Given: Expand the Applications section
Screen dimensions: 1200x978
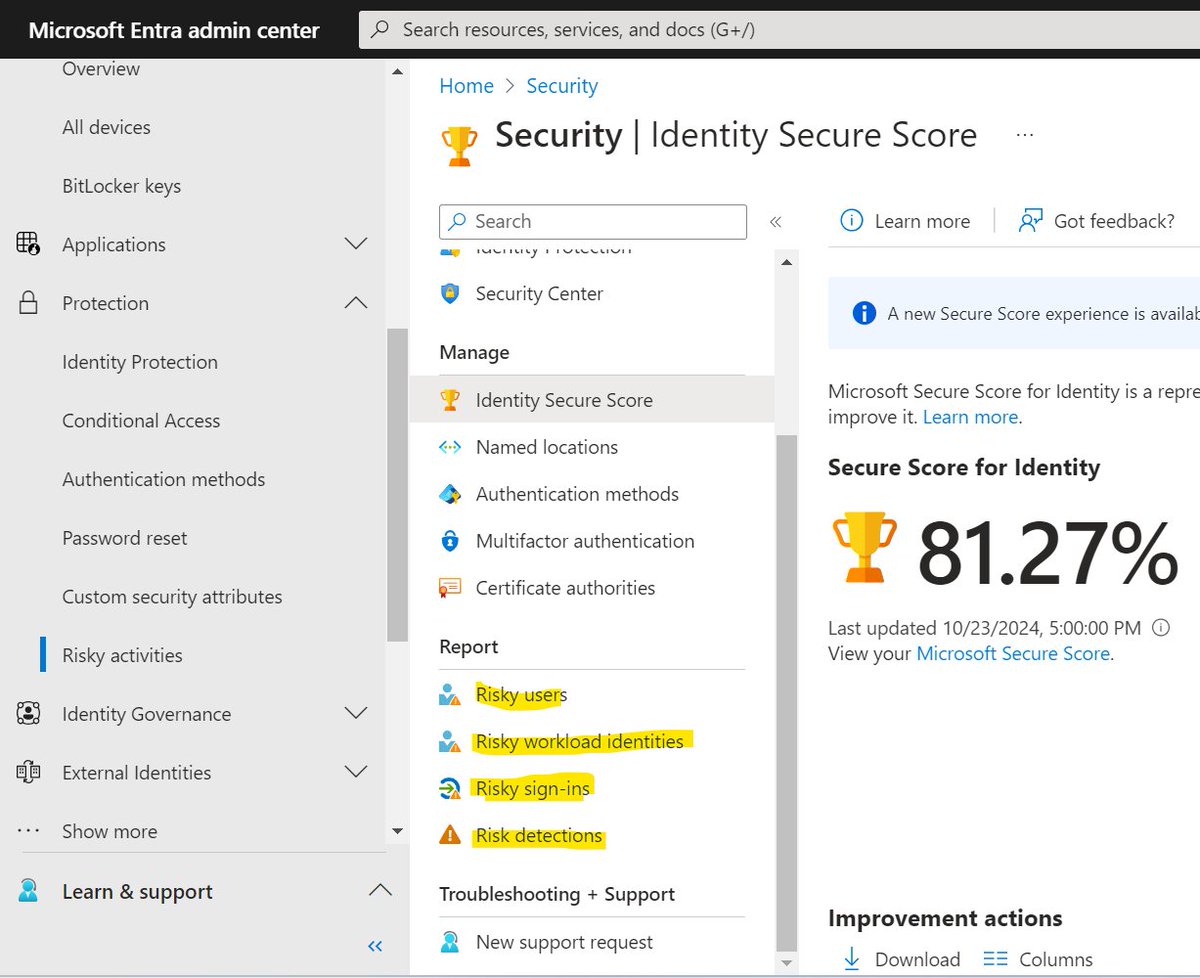Looking at the screenshot, I should 356,244.
